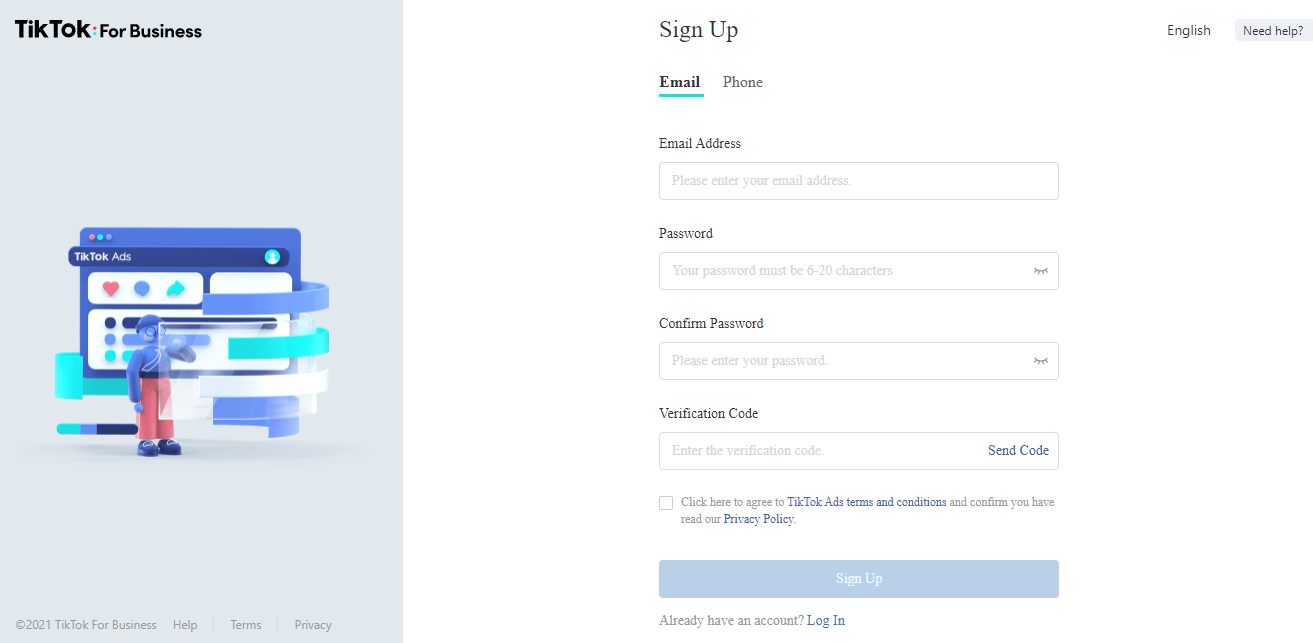
Task: Click the blue Sign Up button
Action: (859, 579)
